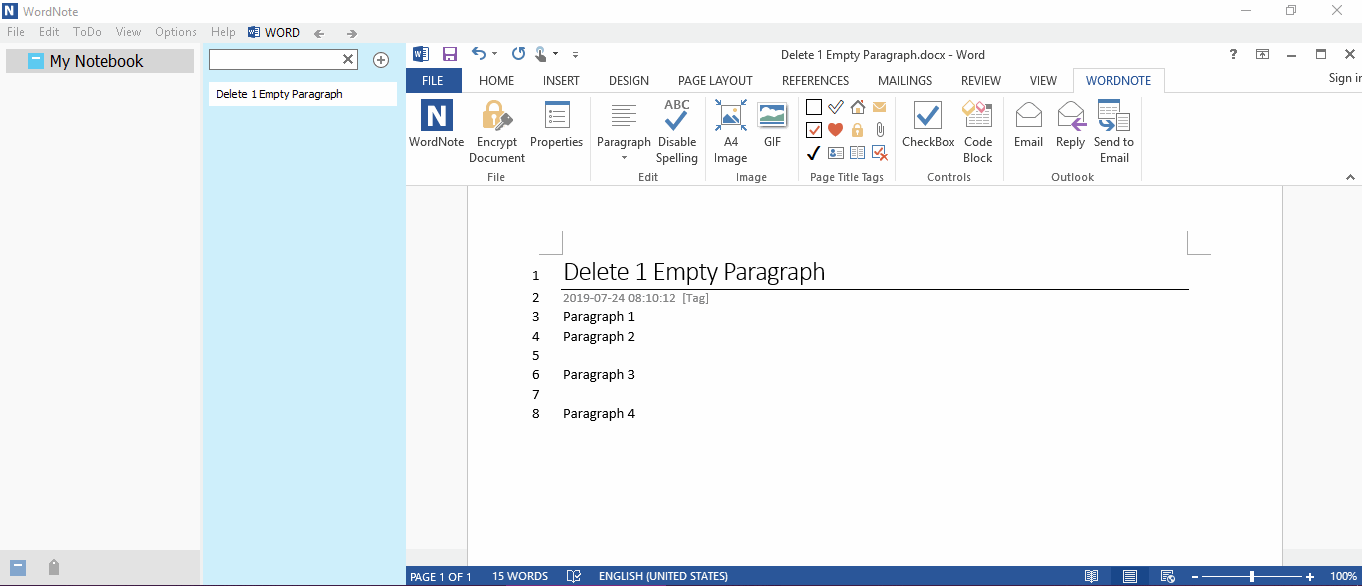Click the GIF image button

click(x=772, y=125)
